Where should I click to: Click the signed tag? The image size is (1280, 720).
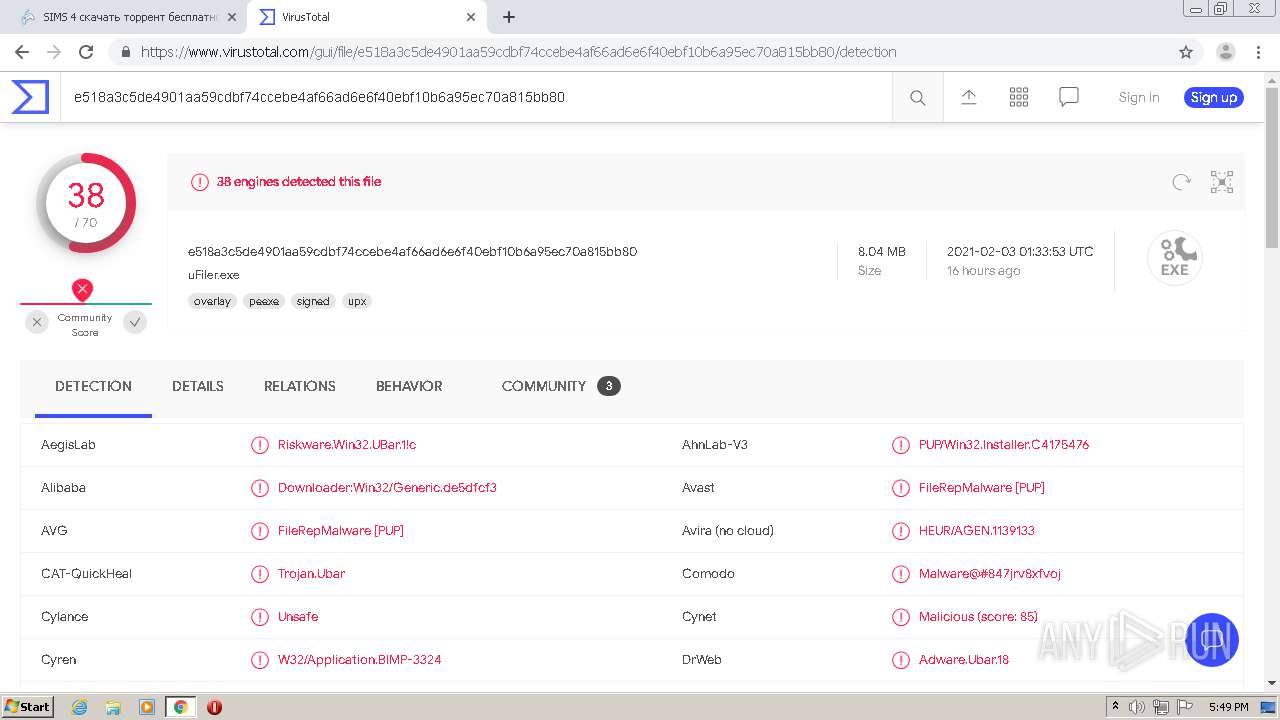[313, 301]
